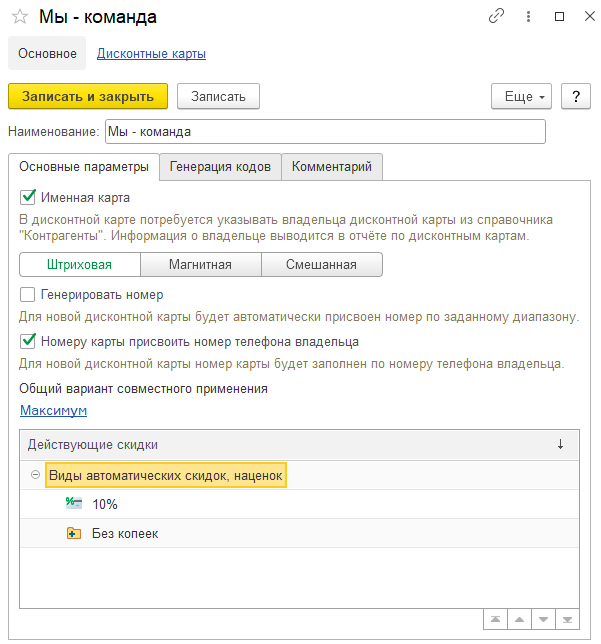Image resolution: width=601 pixels, height=644 pixels.
Task: Click the question mark help button
Action: tap(575, 96)
